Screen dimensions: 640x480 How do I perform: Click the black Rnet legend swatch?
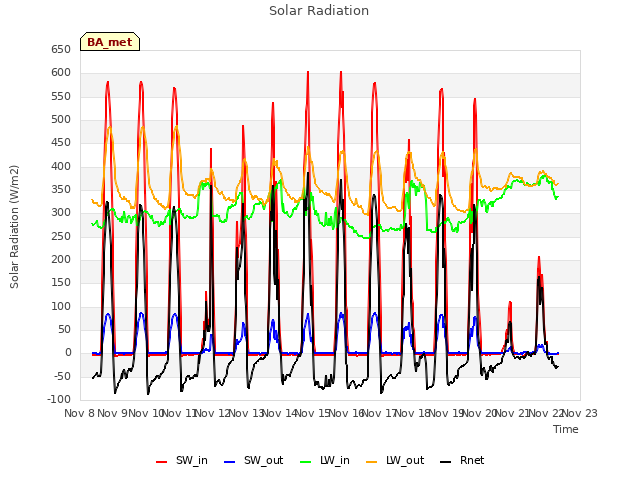click(446, 462)
